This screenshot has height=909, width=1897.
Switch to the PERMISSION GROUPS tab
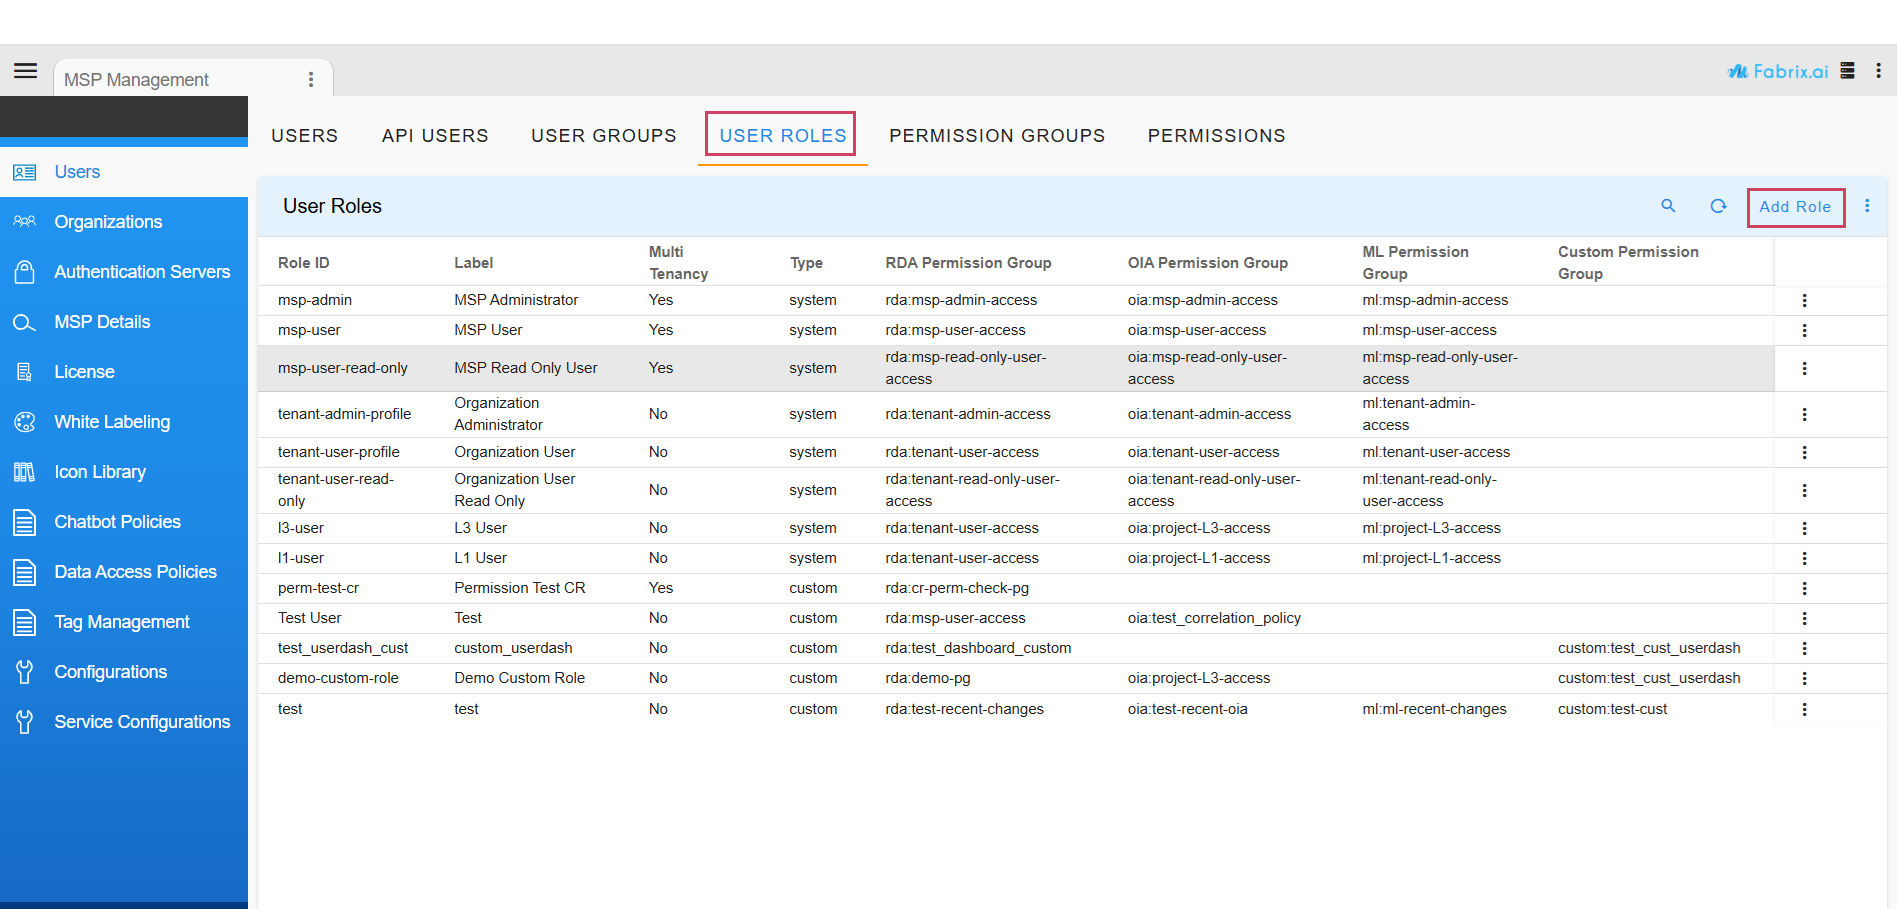pos(997,135)
